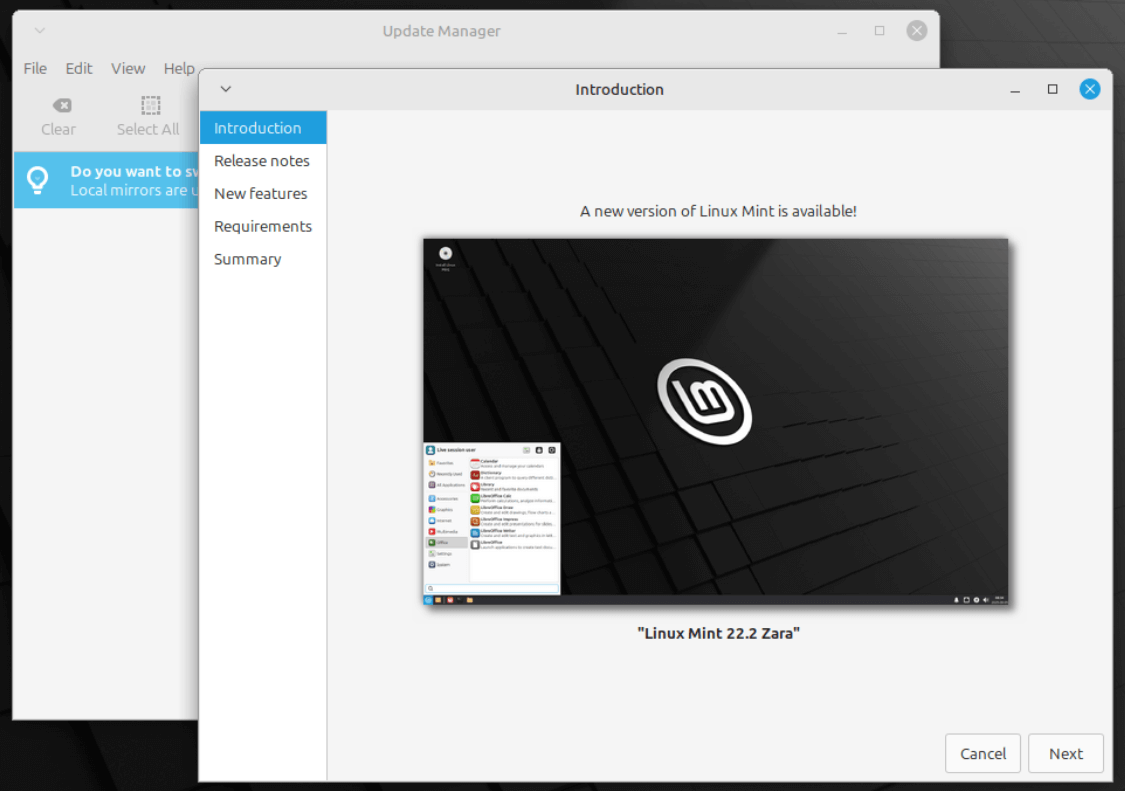Open Introduction window menu chevron
1125x791 pixels.
[226, 89]
